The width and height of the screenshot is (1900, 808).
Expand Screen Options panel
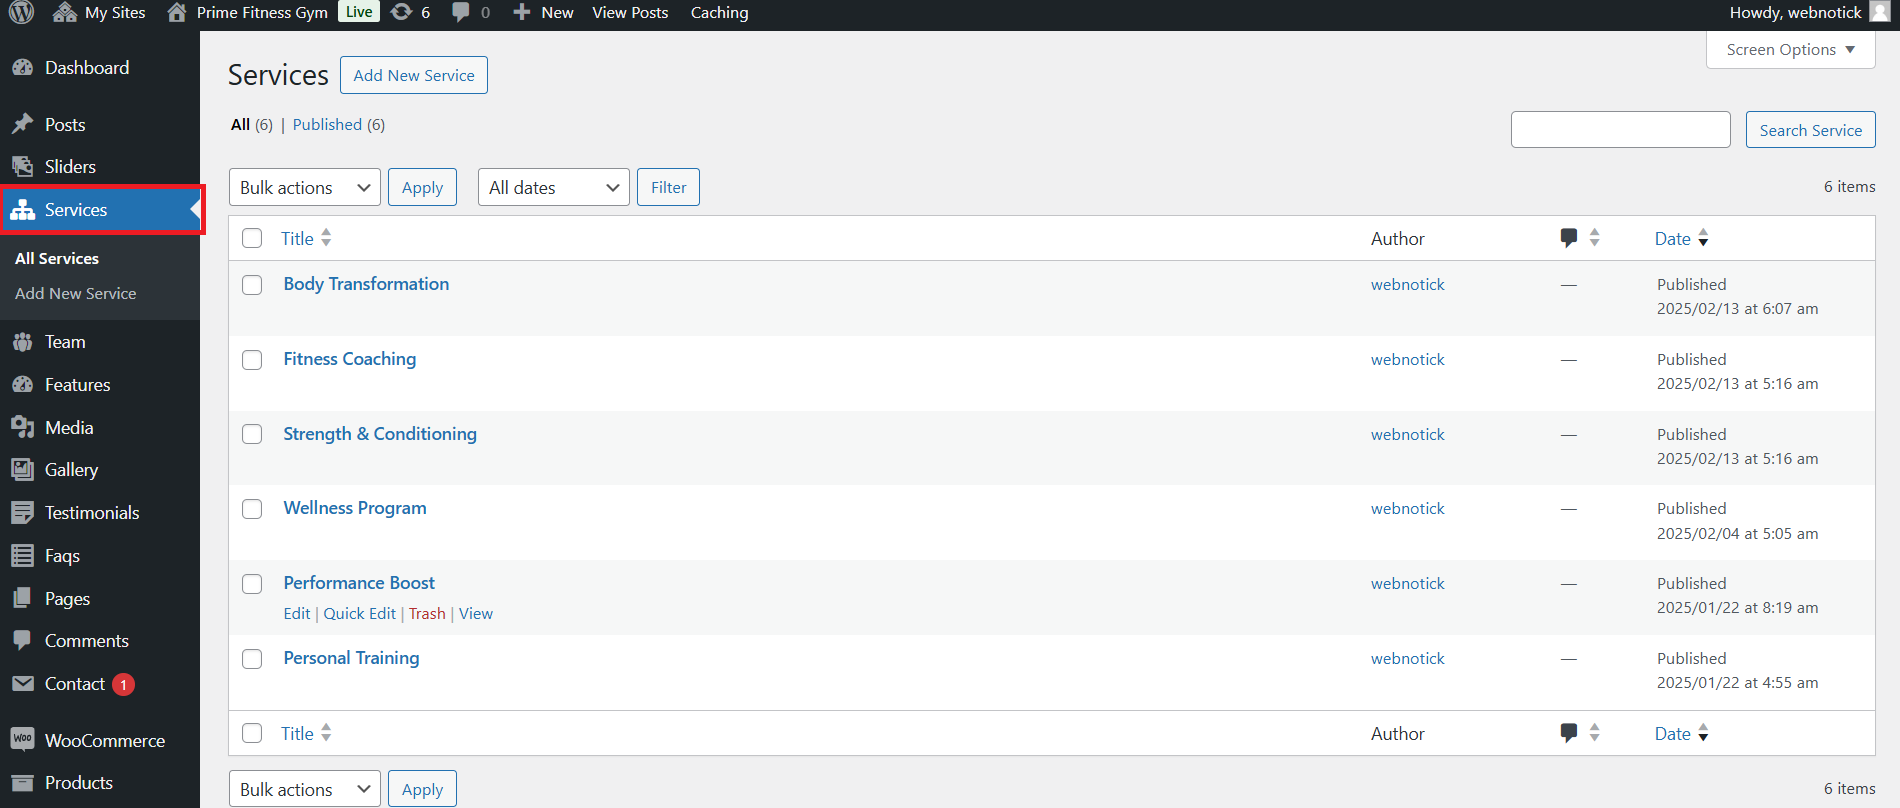(x=1790, y=50)
